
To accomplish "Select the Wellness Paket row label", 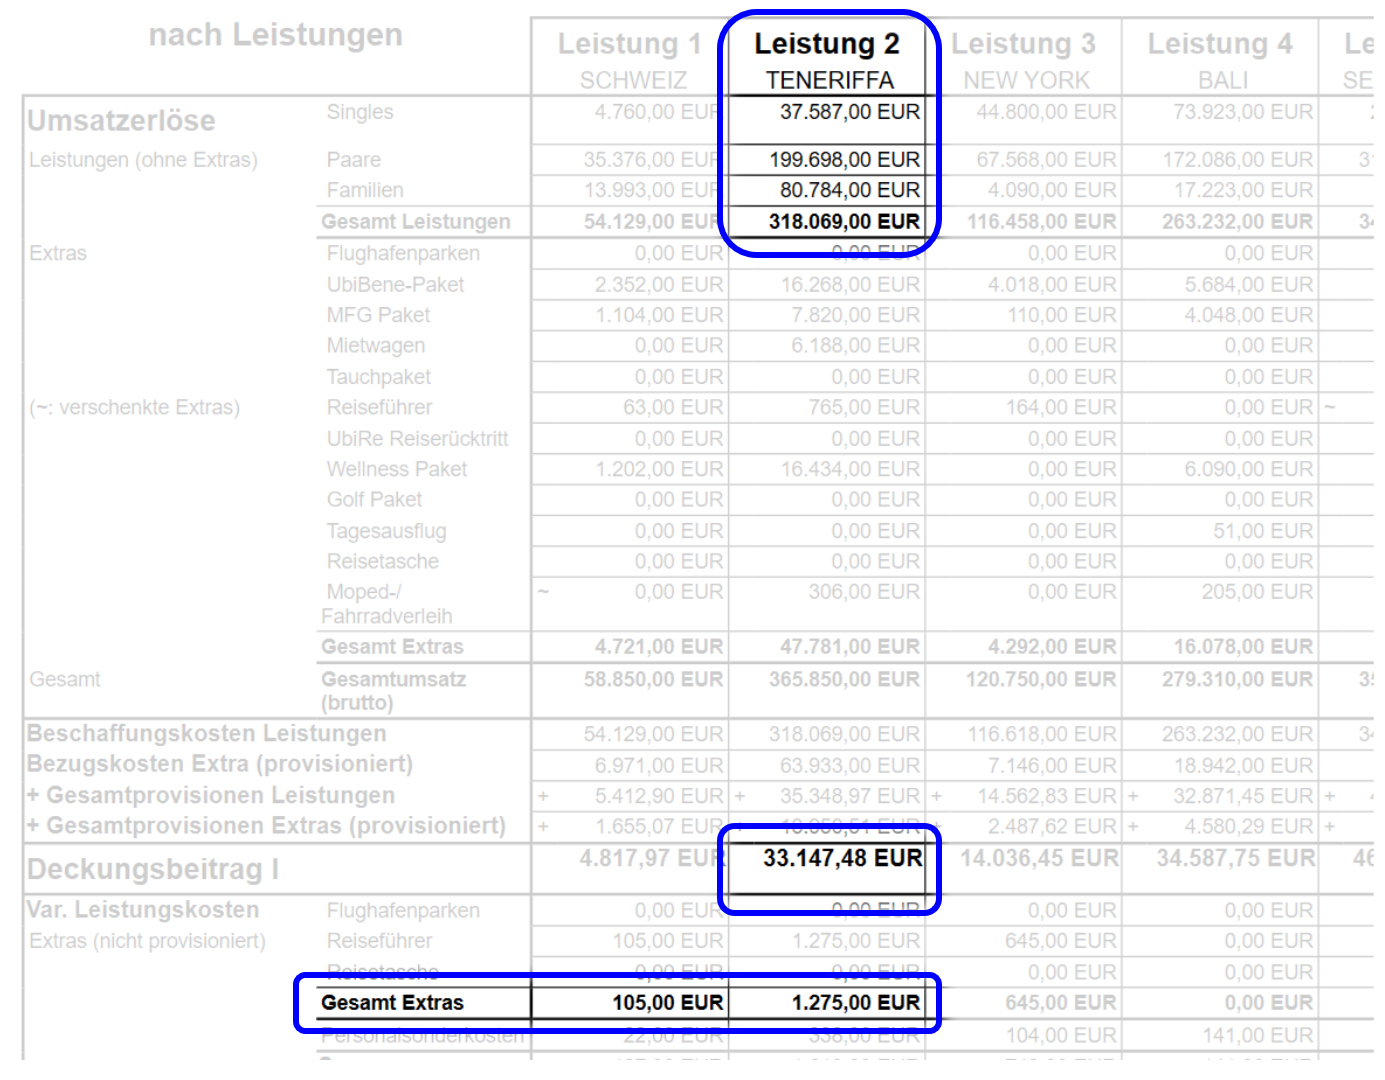I will click(396, 469).
